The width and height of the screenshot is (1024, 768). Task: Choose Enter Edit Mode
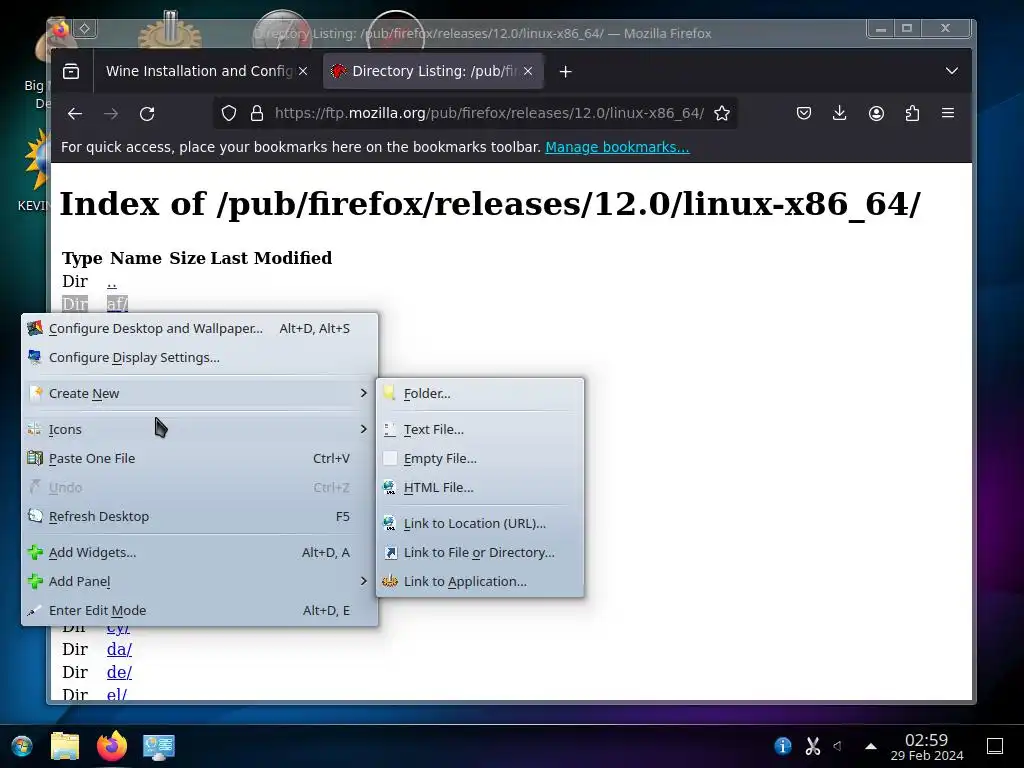(x=200, y=611)
